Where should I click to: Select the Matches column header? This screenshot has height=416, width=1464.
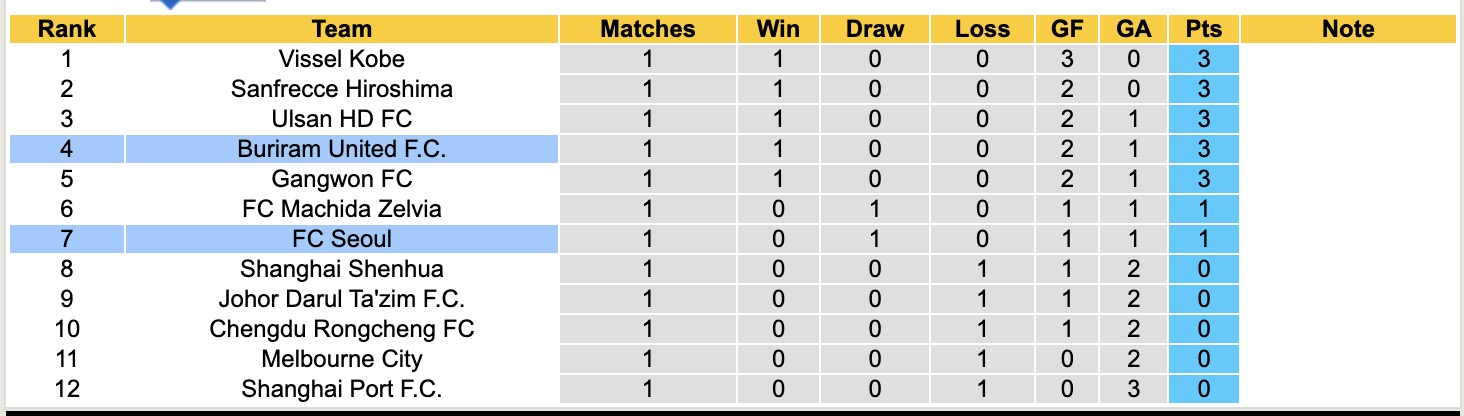pos(647,29)
